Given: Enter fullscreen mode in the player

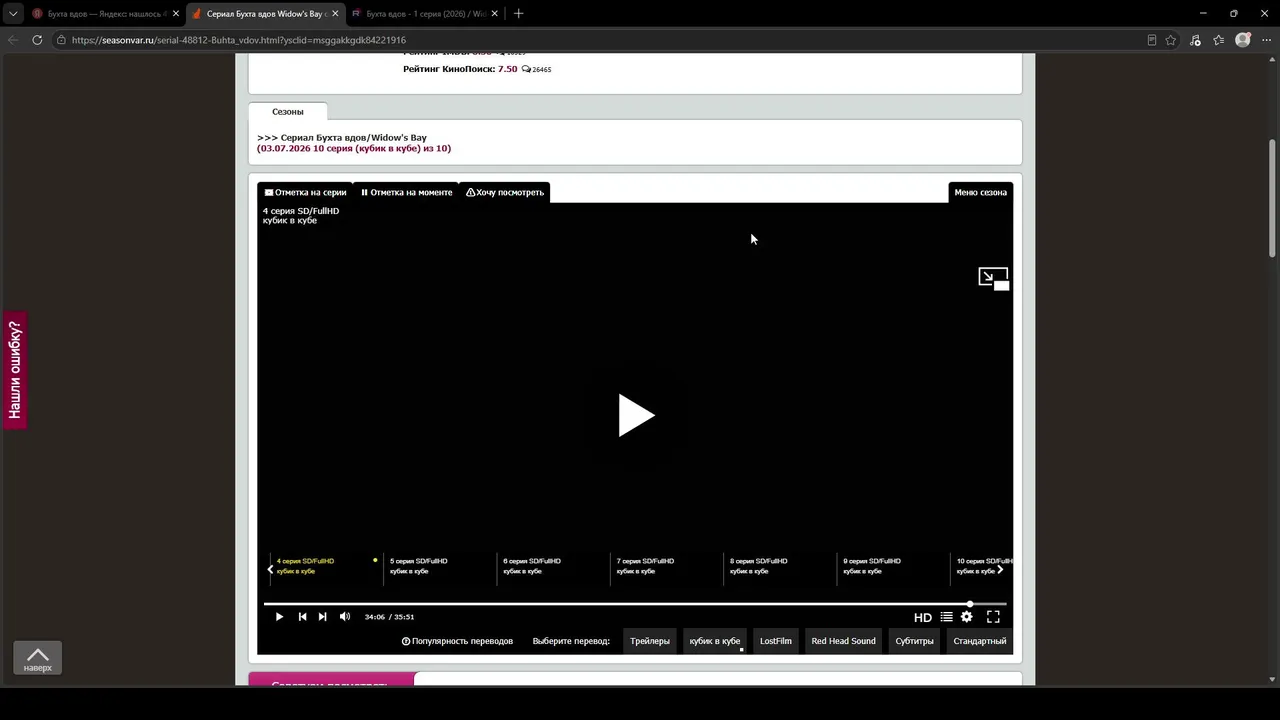Looking at the screenshot, I should (993, 617).
